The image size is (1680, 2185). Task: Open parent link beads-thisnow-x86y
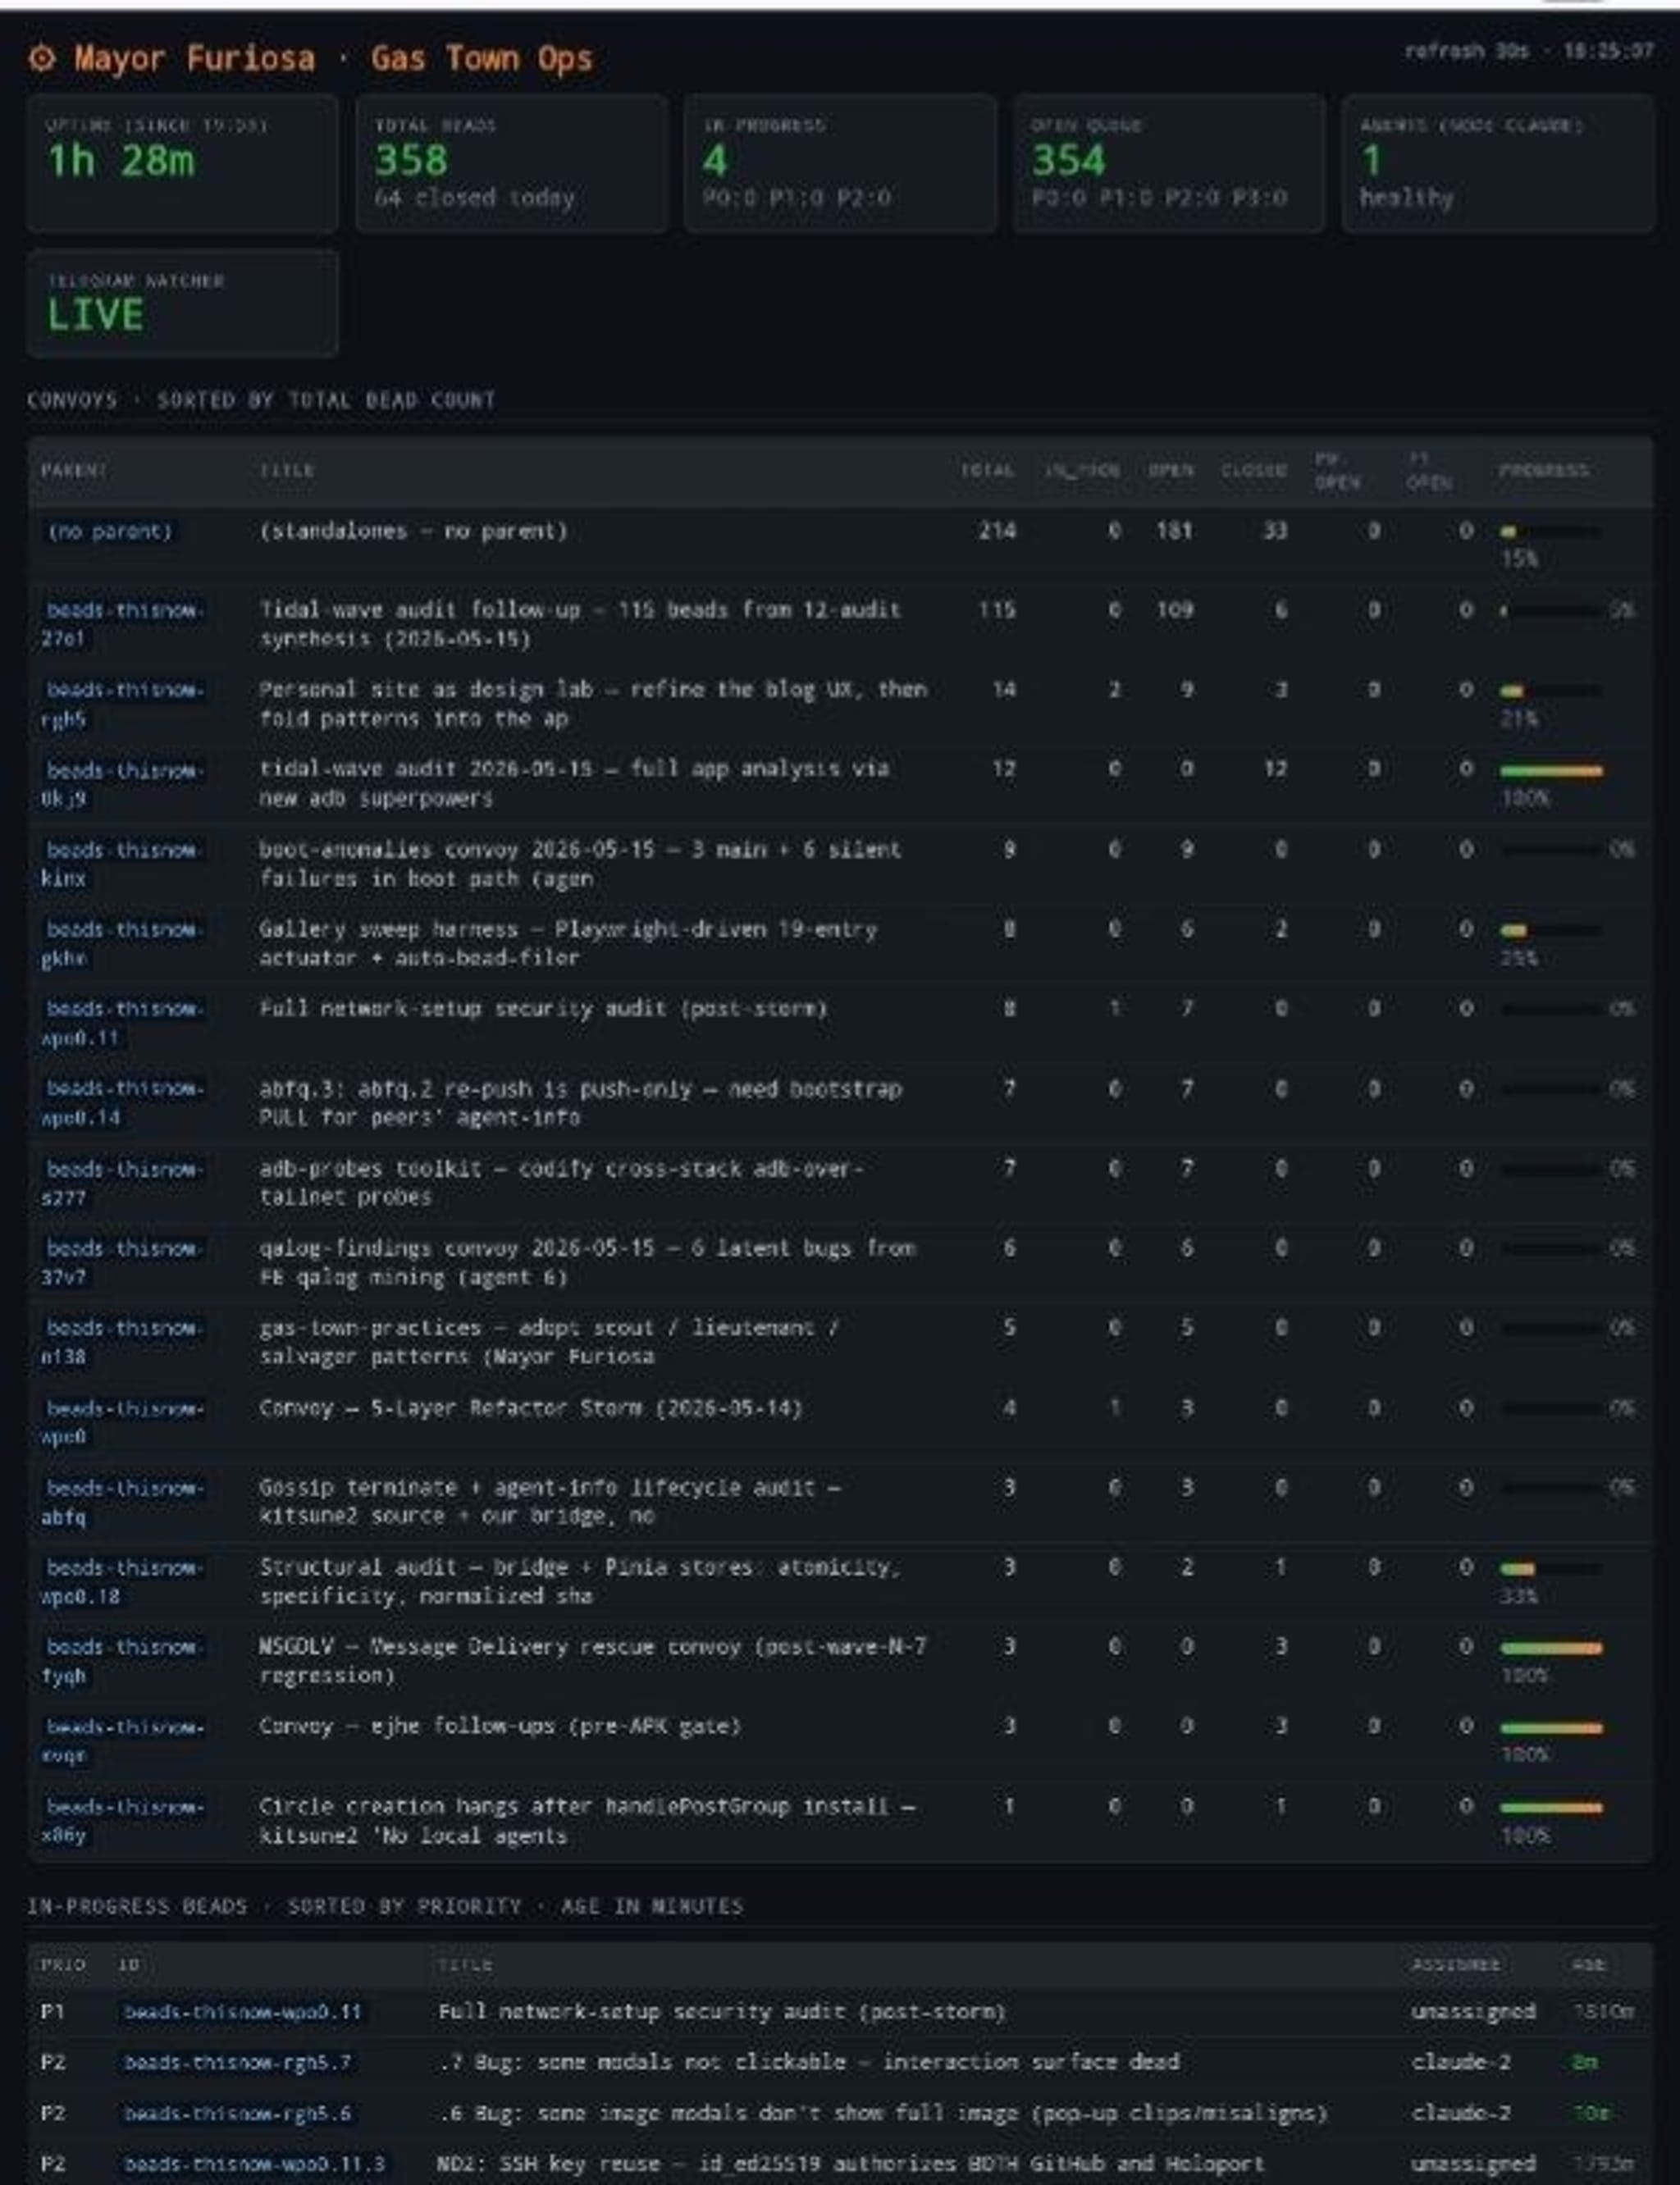coord(123,1821)
